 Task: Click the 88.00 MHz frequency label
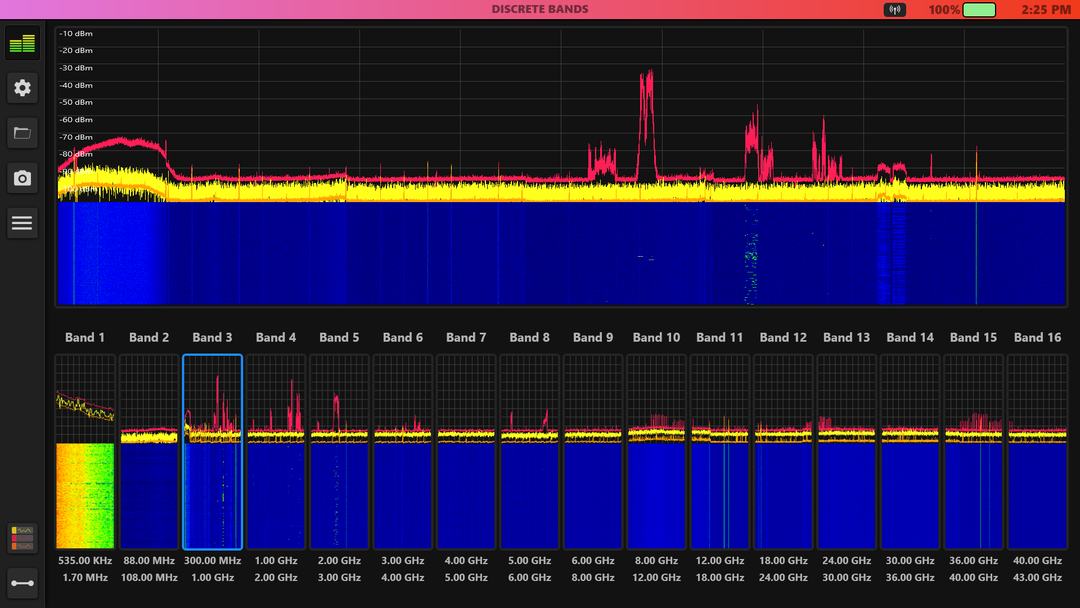pyautogui.click(x=149, y=561)
